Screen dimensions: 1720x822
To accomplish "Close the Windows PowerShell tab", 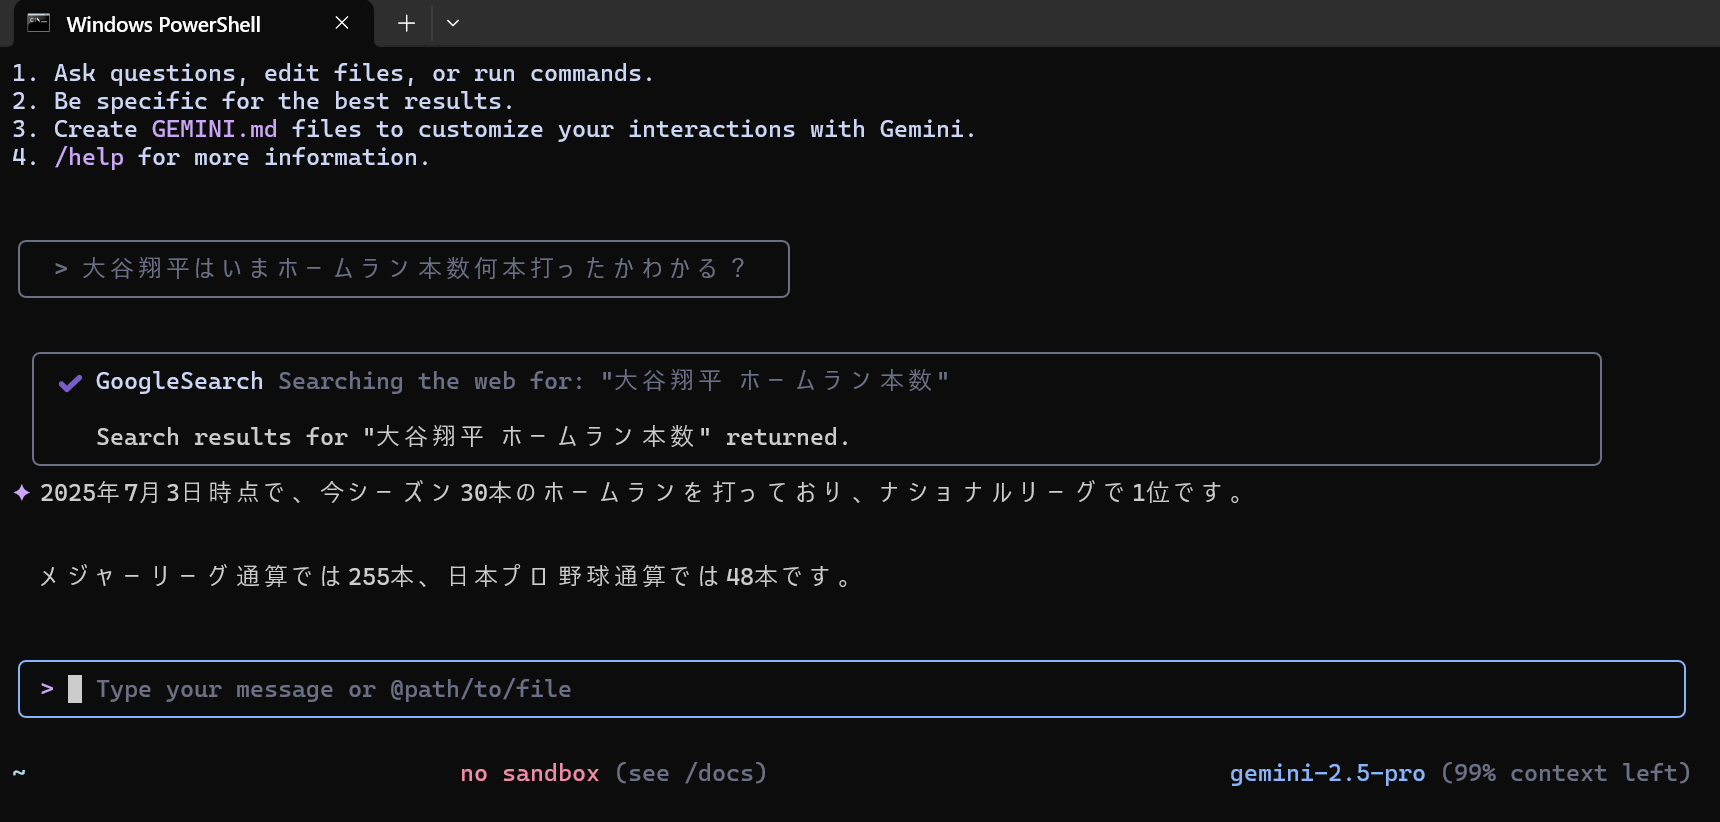I will pyautogui.click(x=342, y=23).
